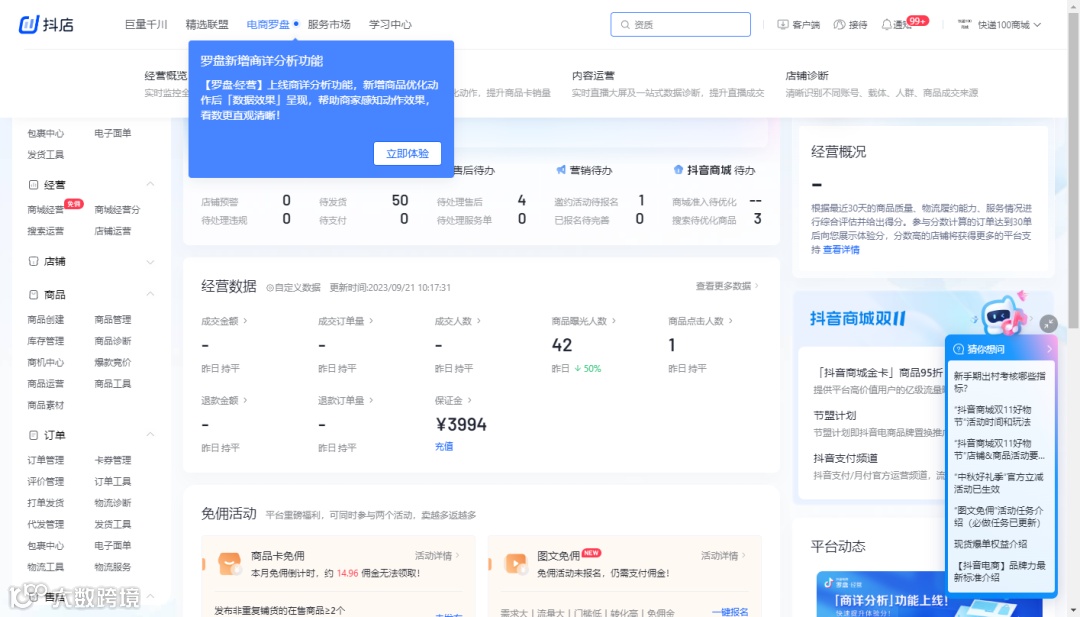Open 活动详情 for 商品卡免佣
The image size is (1080, 617).
tap(437, 556)
